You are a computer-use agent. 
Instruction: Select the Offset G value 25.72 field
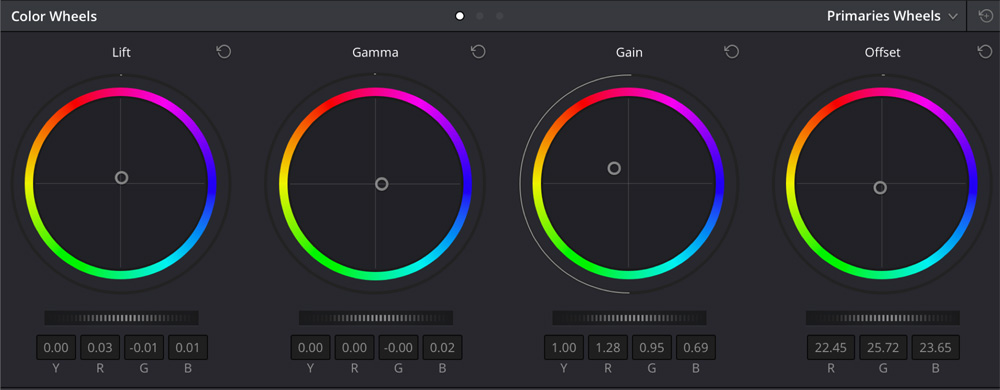point(883,348)
